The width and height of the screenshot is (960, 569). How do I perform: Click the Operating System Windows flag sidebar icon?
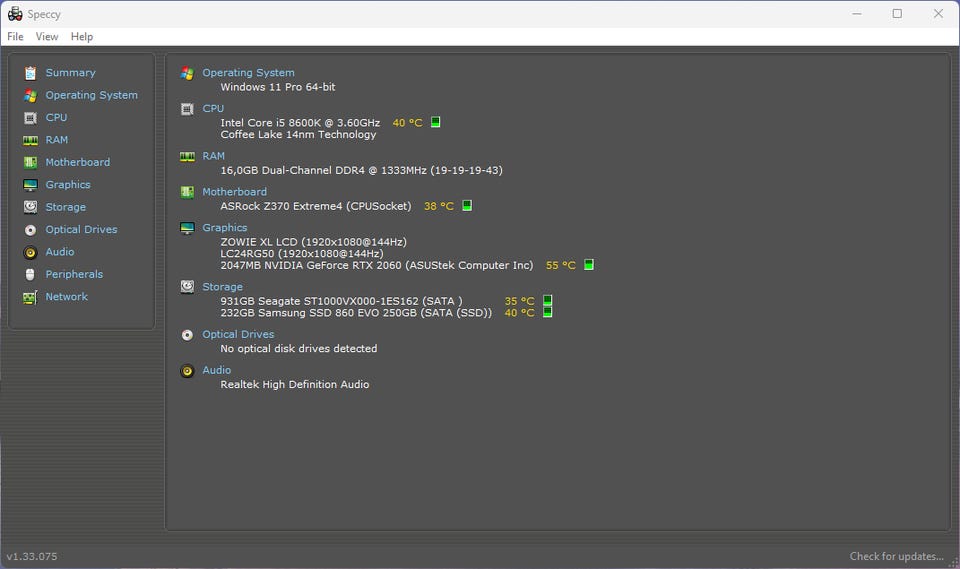[30, 96]
